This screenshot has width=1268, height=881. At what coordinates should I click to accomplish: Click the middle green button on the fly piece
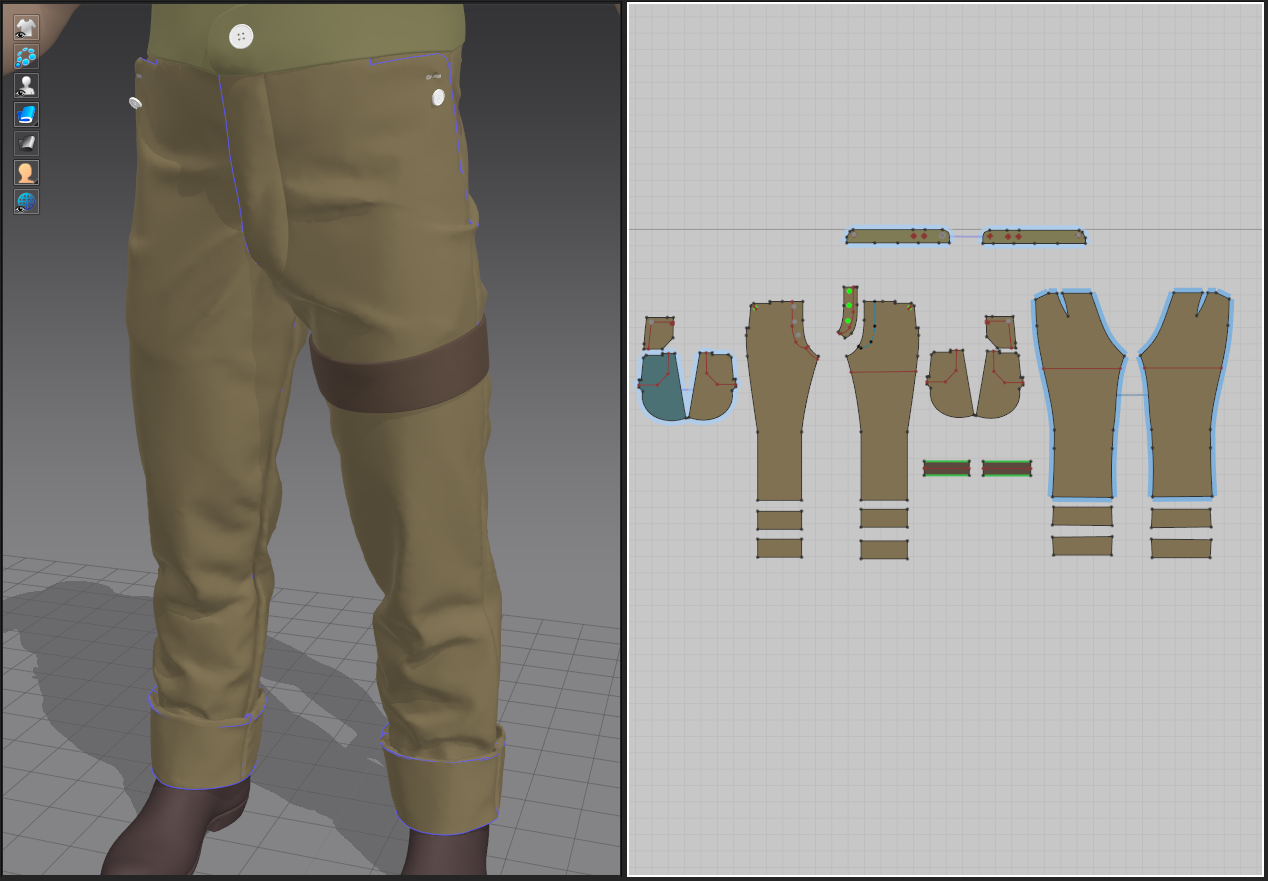pos(849,305)
